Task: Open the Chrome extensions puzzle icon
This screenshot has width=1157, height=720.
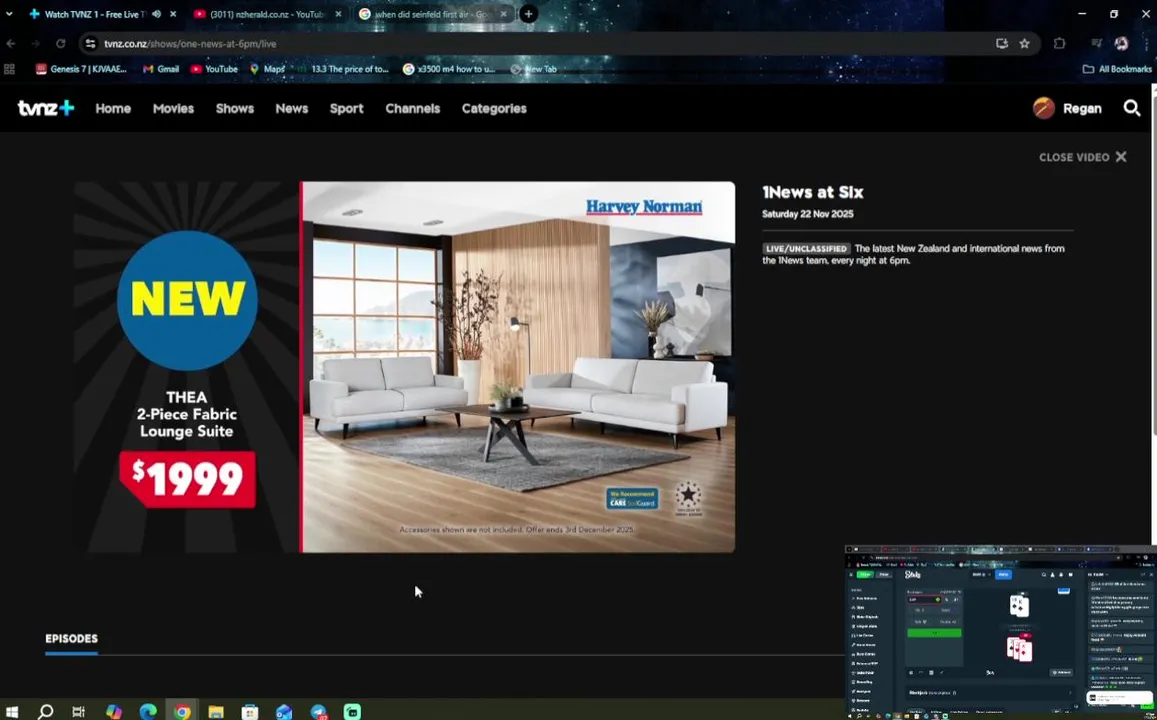Action: point(1060,44)
